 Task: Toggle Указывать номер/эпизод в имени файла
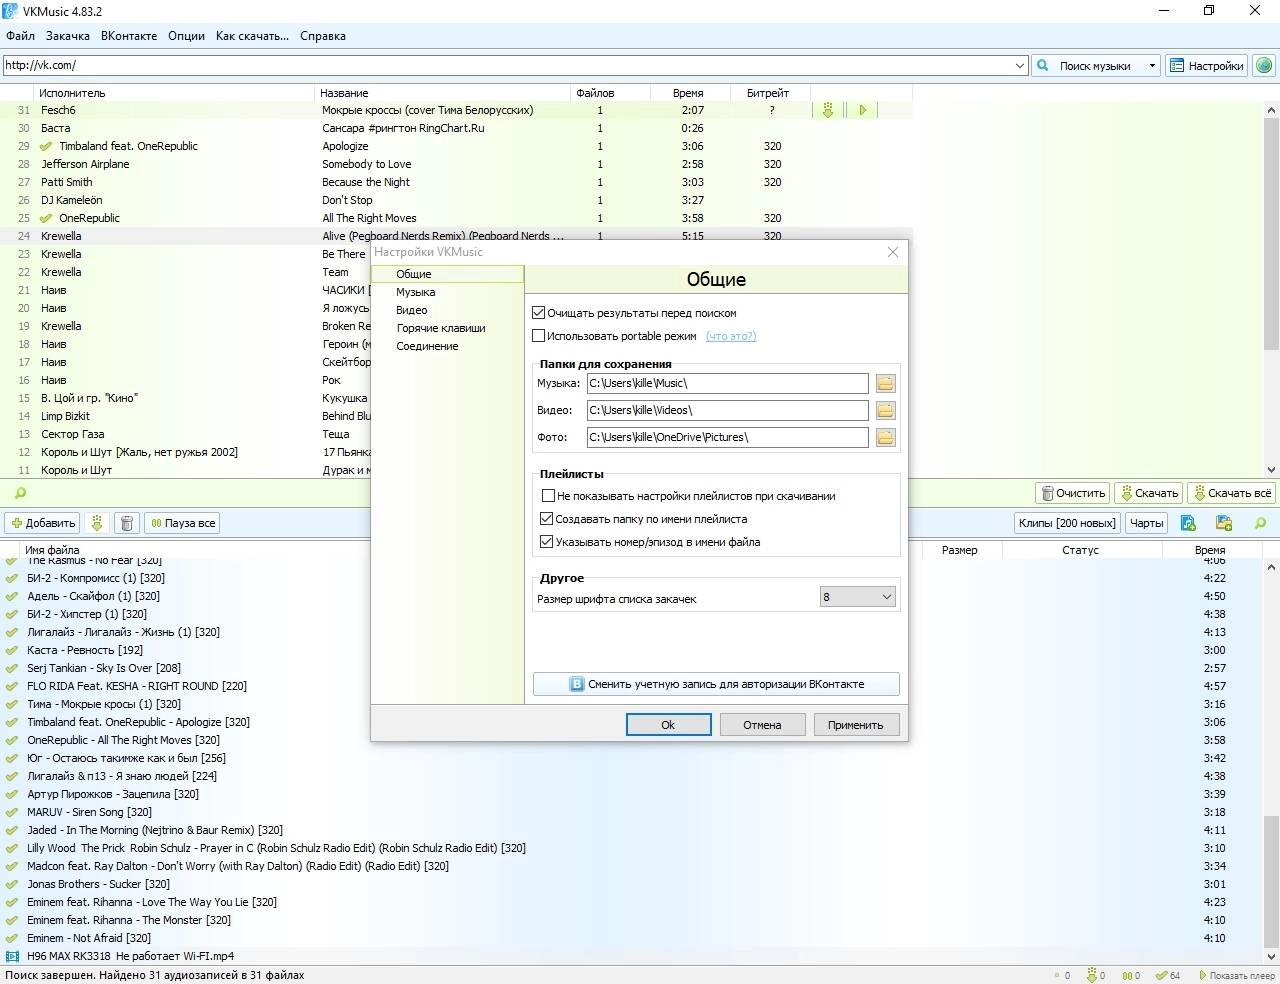pyautogui.click(x=547, y=542)
